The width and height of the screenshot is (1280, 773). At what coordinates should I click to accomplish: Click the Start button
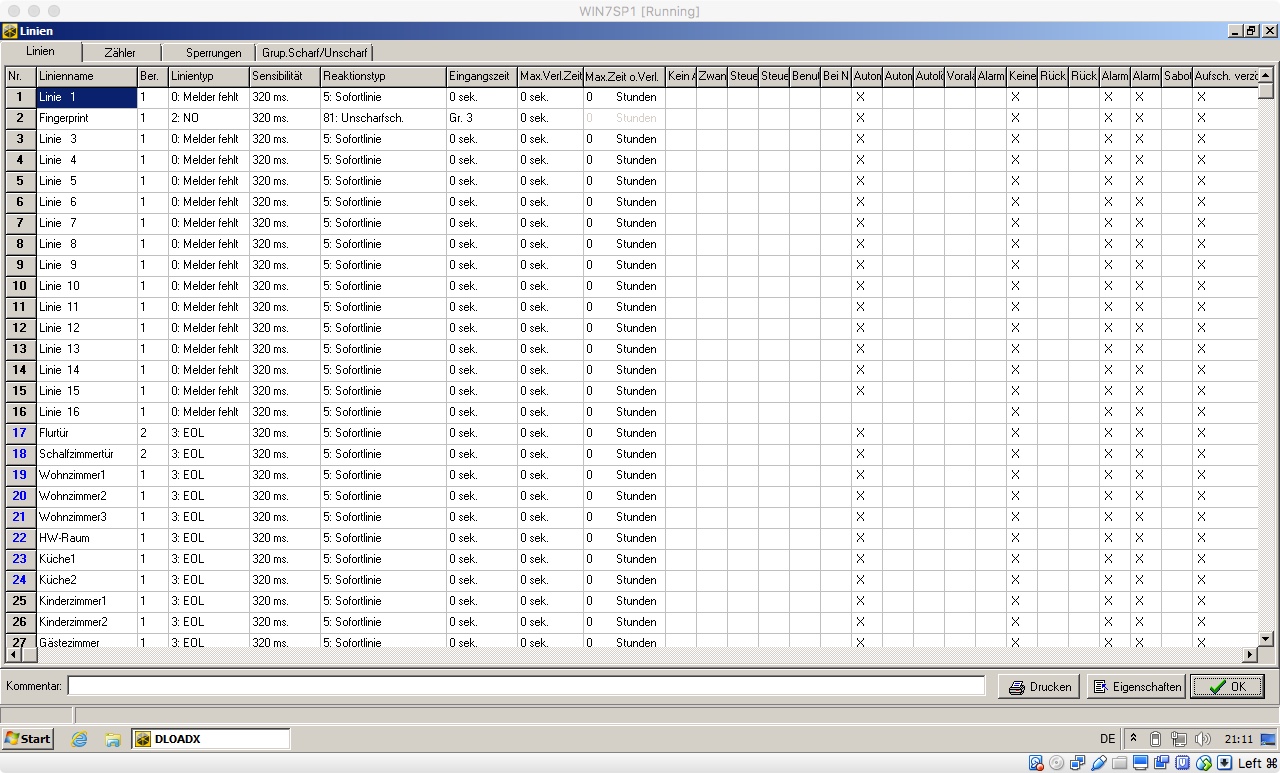28,739
